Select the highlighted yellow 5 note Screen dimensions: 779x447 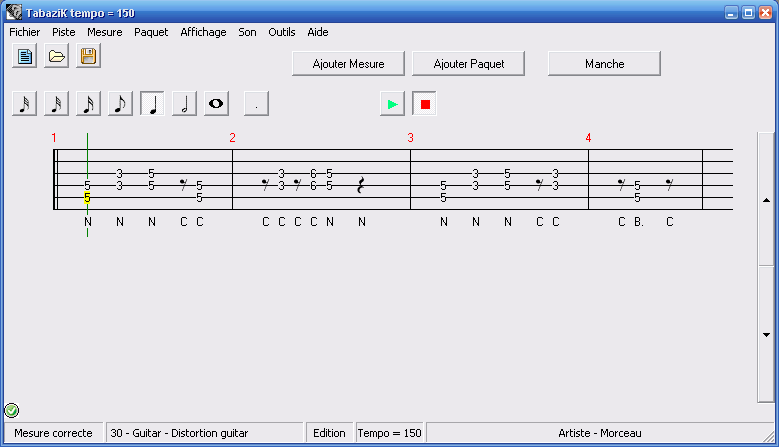pos(87,198)
